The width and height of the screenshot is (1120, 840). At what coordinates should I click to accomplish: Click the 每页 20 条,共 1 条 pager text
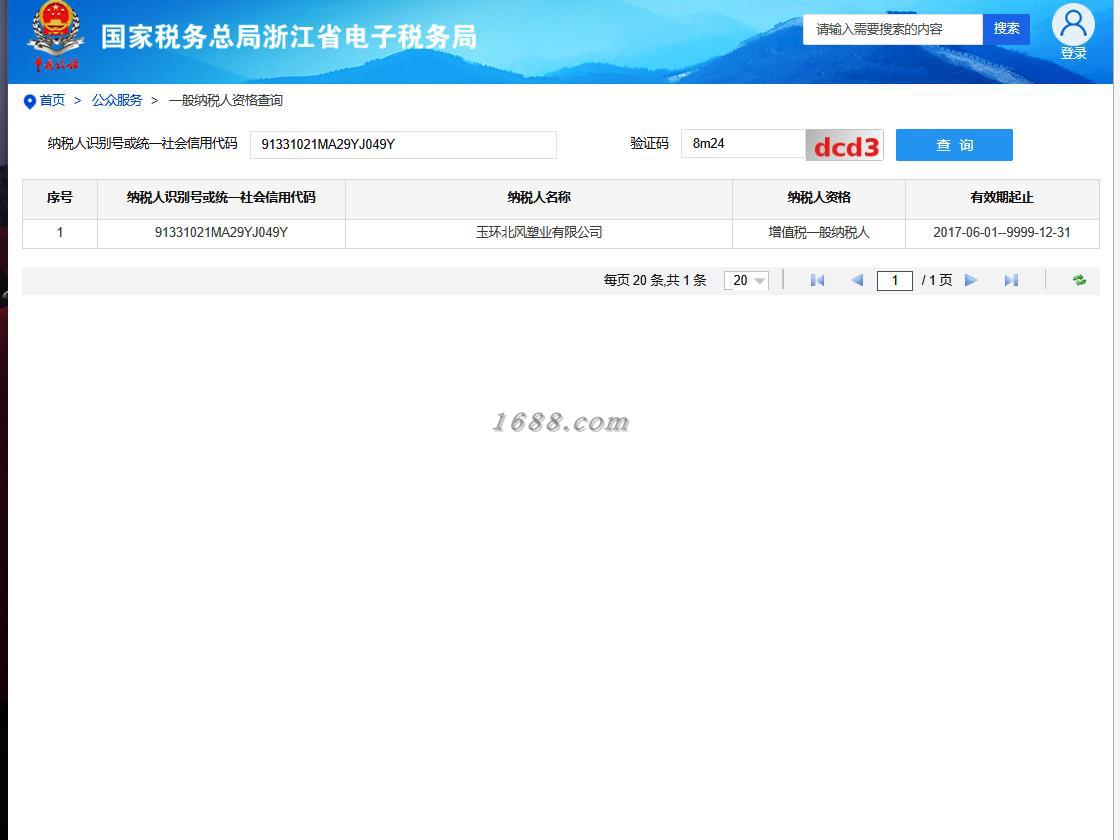coord(655,281)
